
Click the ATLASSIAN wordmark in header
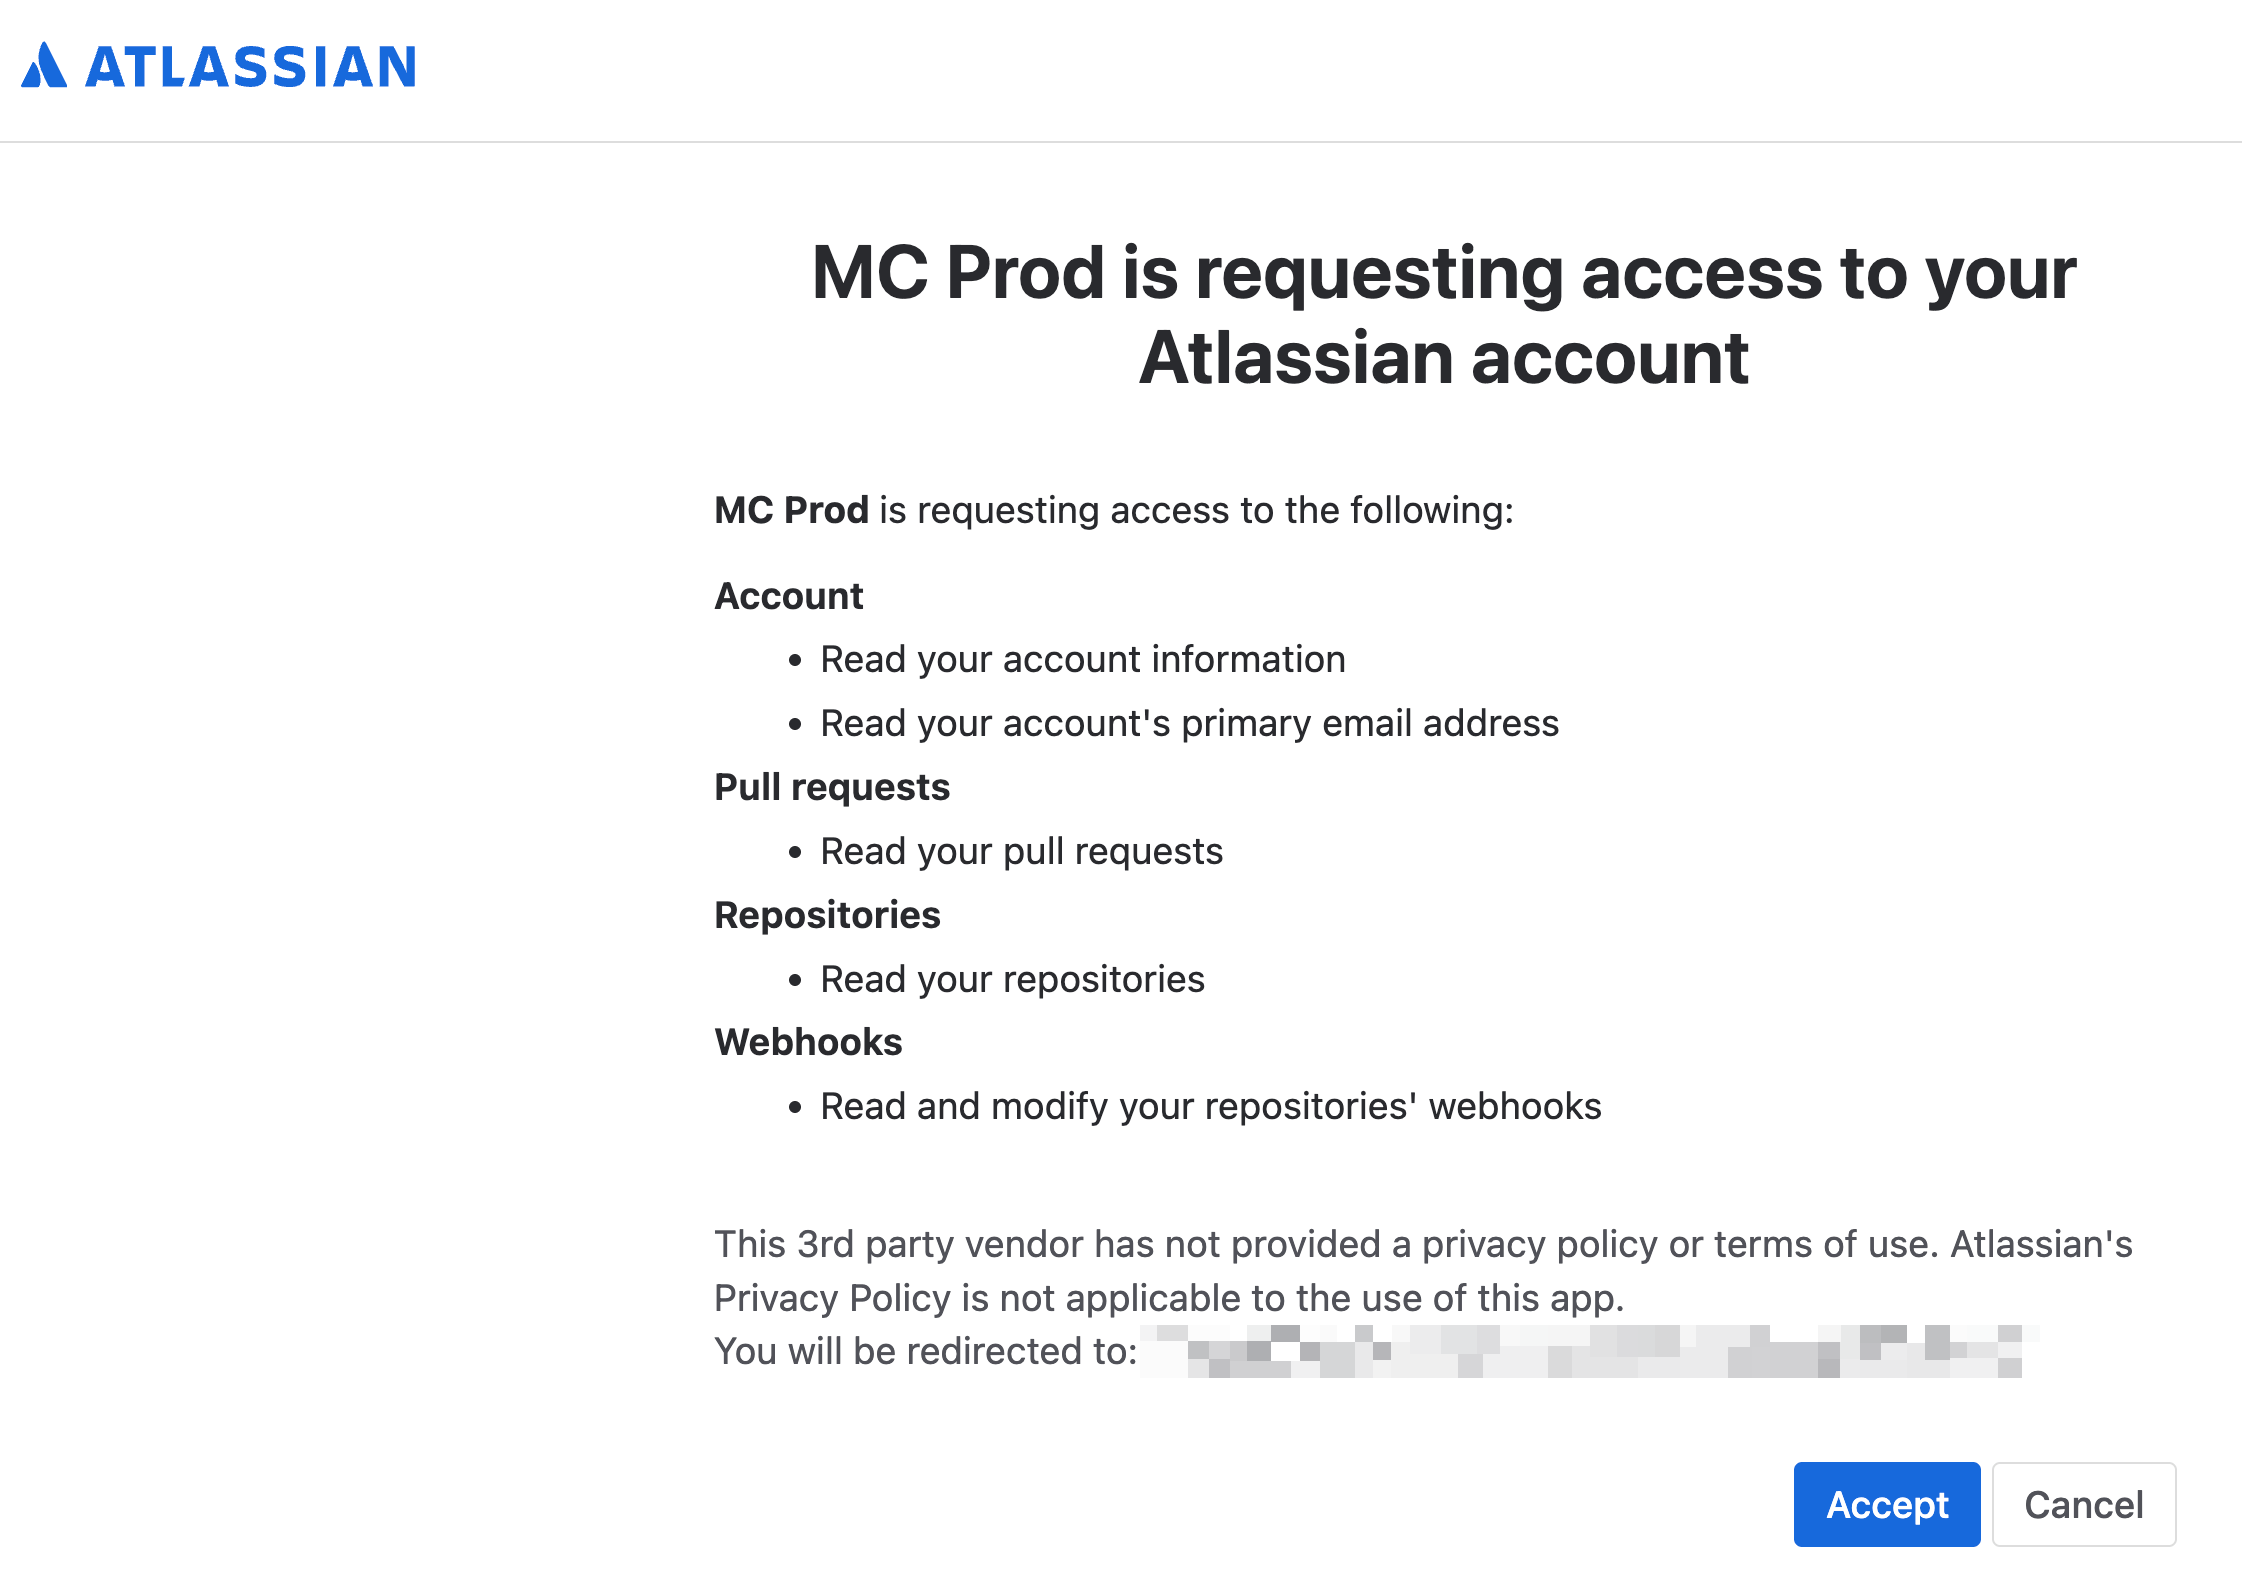pos(251,67)
